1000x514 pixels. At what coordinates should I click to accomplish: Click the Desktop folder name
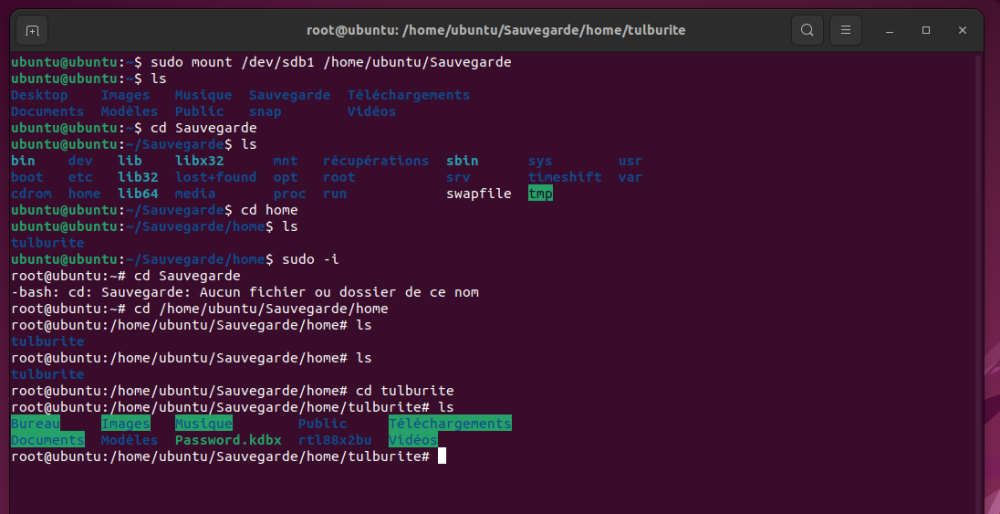click(40, 95)
